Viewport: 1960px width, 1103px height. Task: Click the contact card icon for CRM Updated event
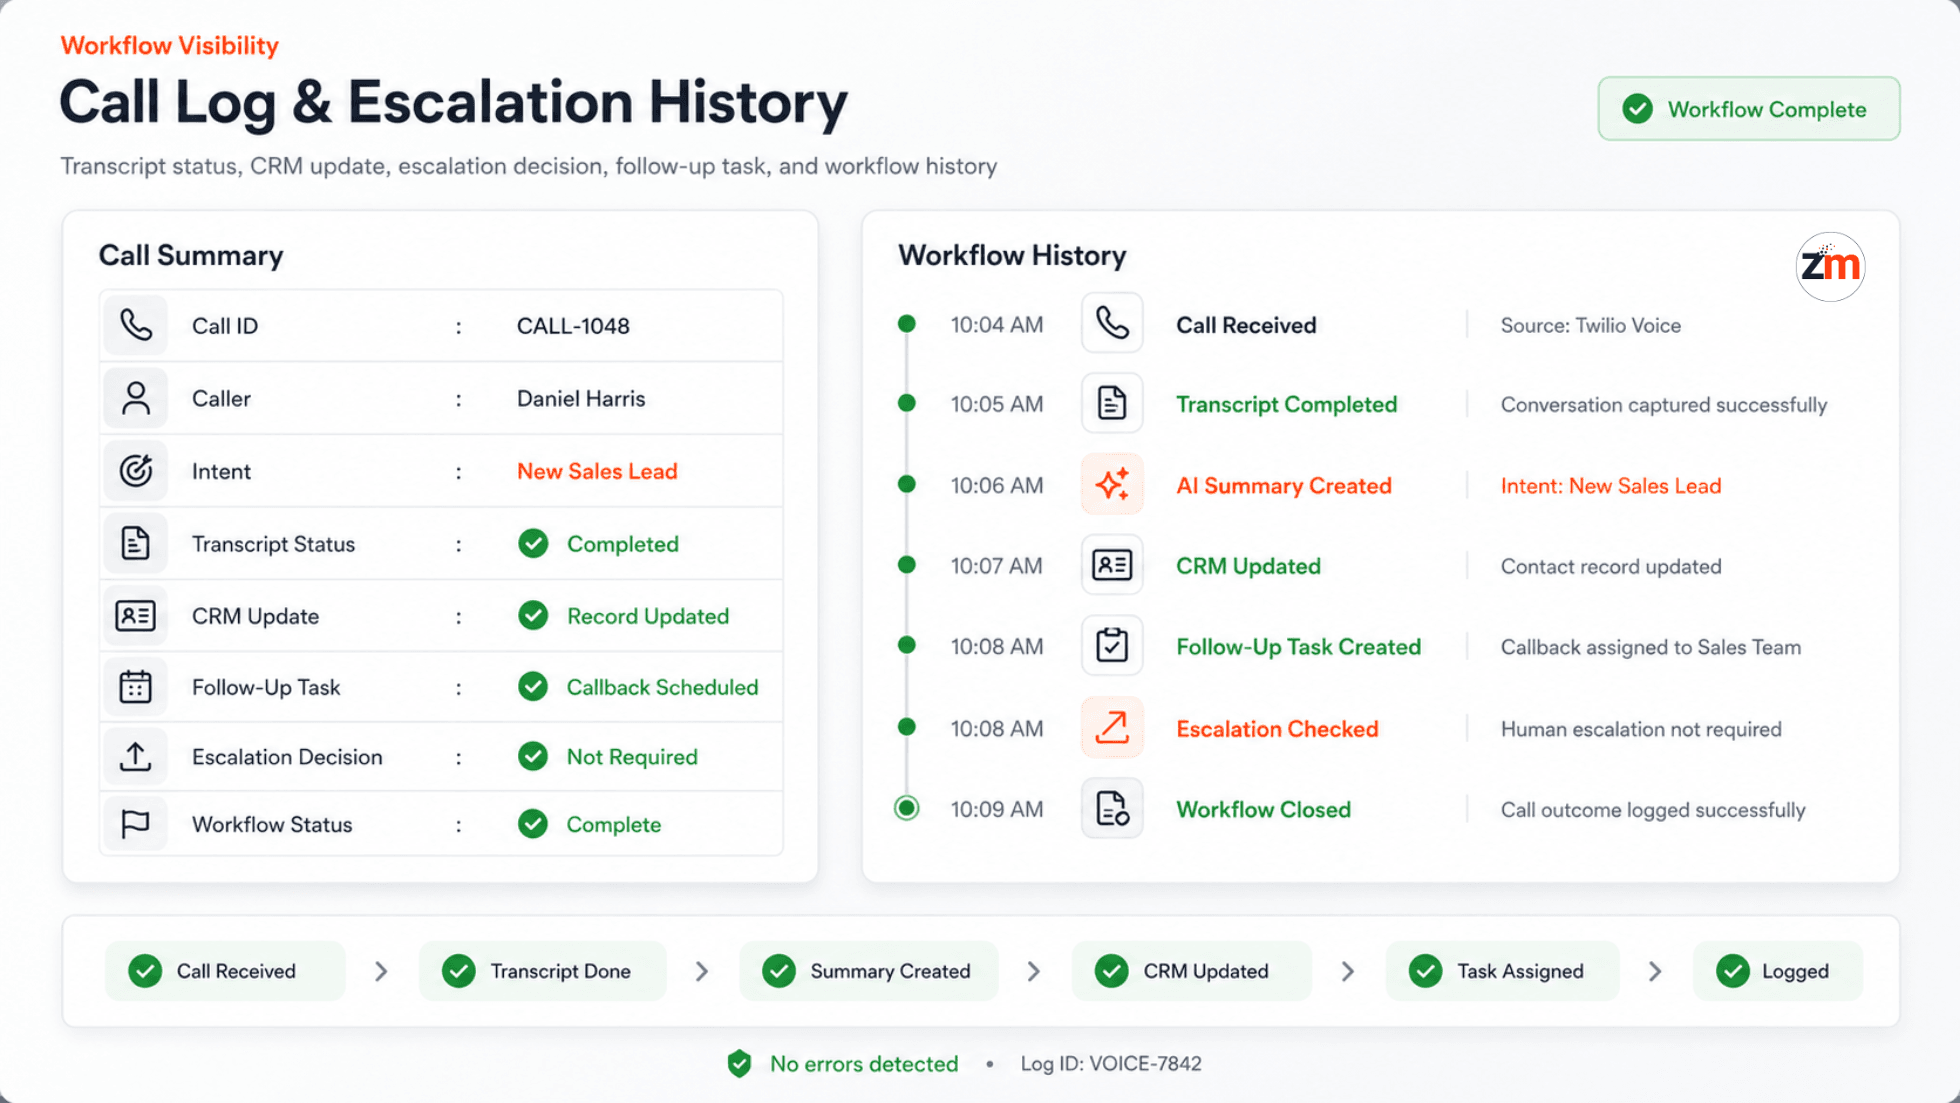1112,565
